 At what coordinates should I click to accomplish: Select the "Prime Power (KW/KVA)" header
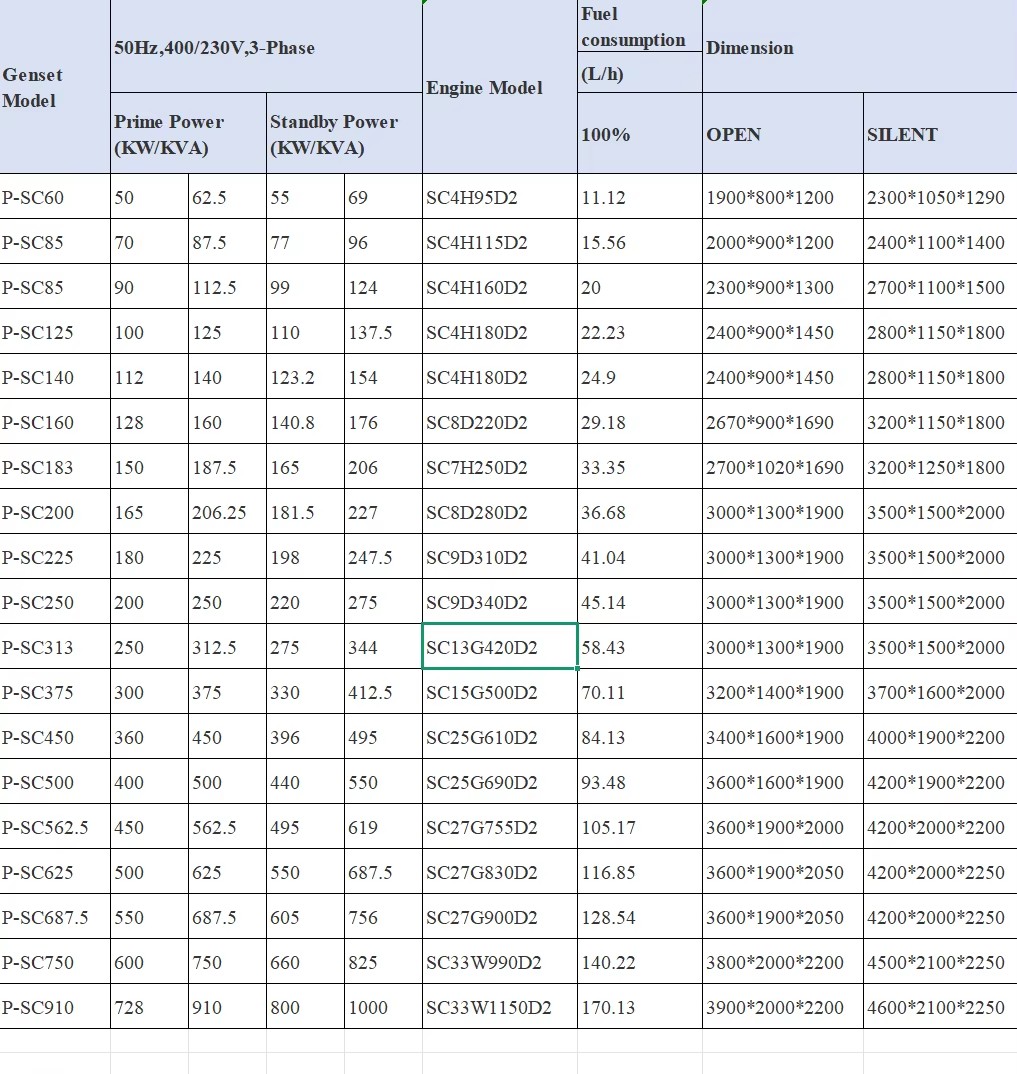pos(188,133)
